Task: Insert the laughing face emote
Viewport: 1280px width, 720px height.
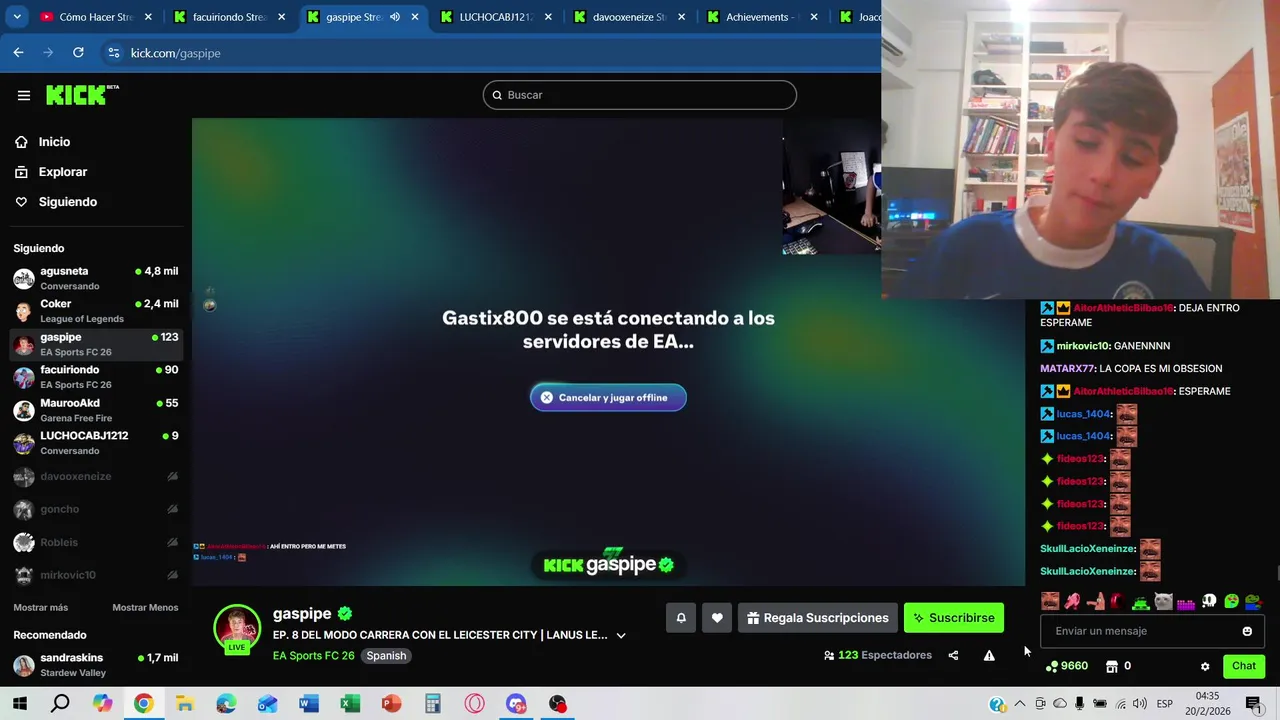Action: tap(1050, 601)
